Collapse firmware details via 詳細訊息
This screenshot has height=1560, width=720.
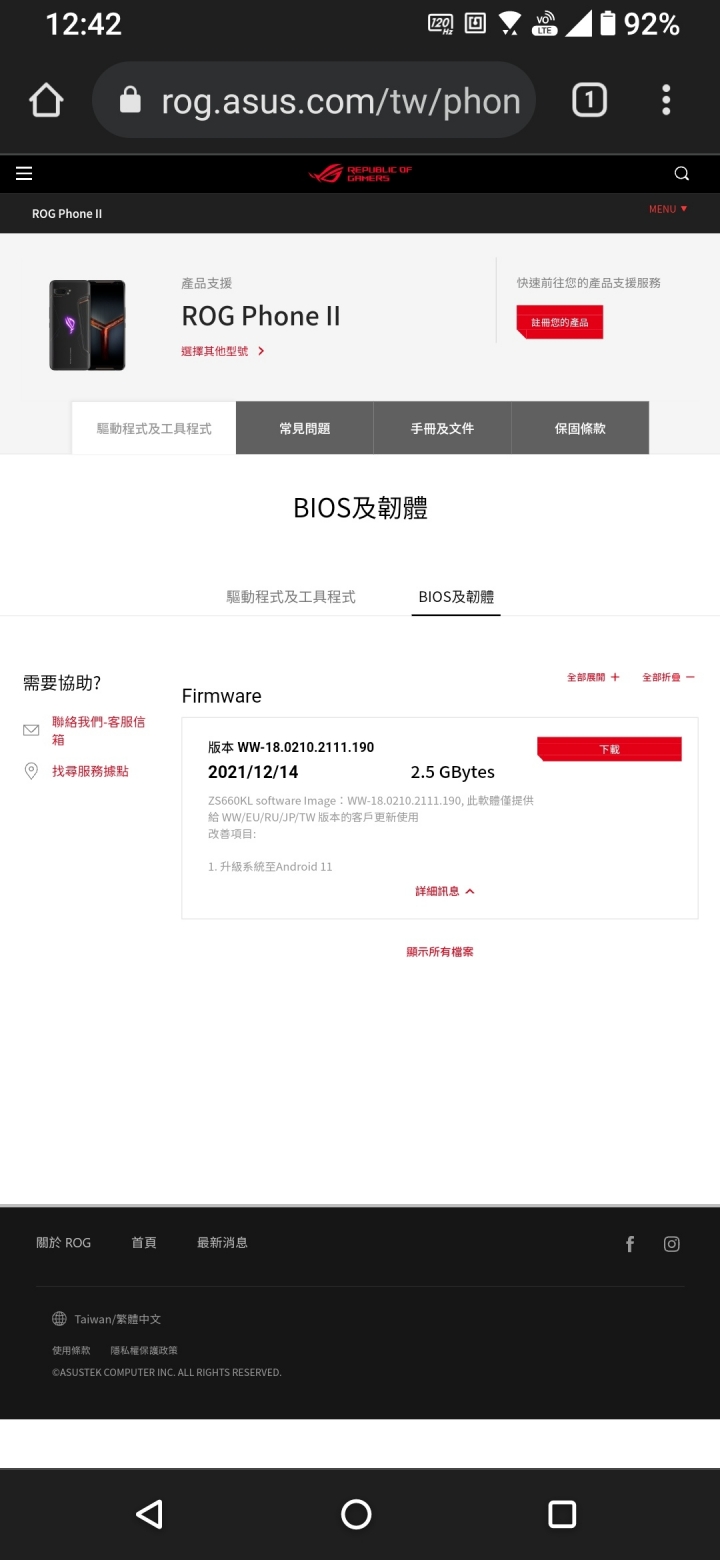point(445,891)
